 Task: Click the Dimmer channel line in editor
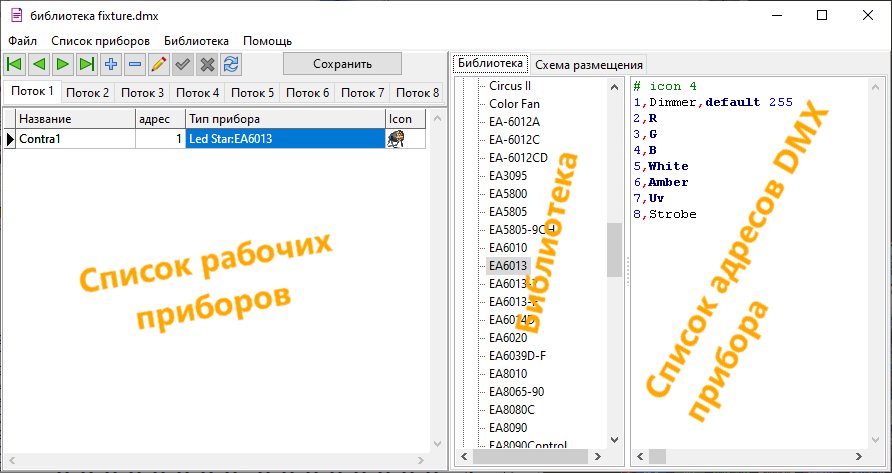pos(713,102)
